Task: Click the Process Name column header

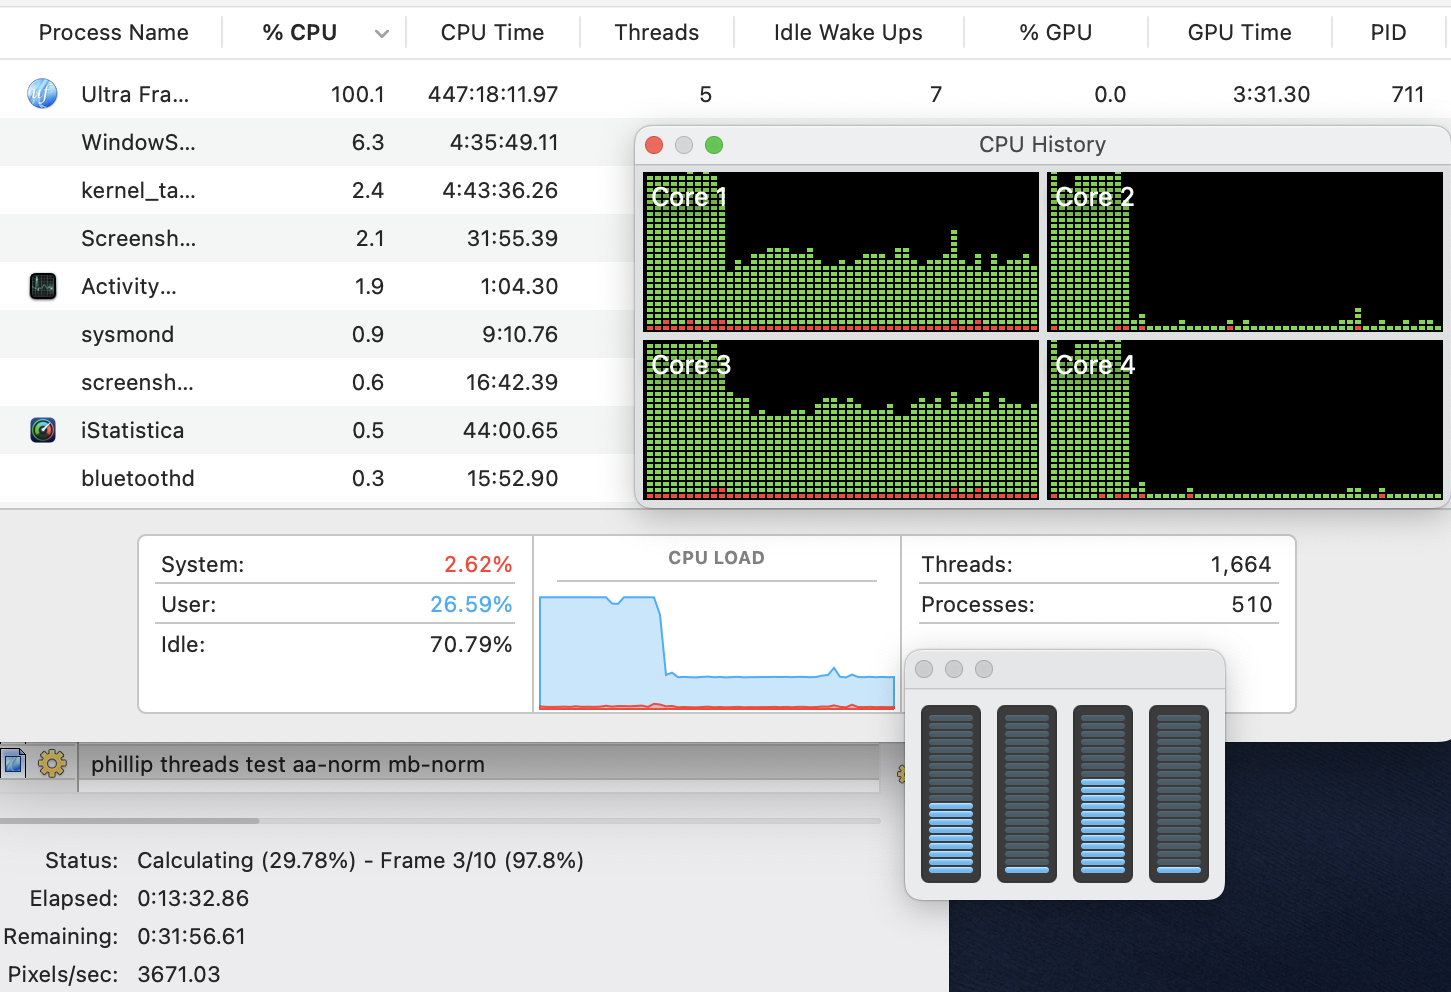Action: click(113, 33)
